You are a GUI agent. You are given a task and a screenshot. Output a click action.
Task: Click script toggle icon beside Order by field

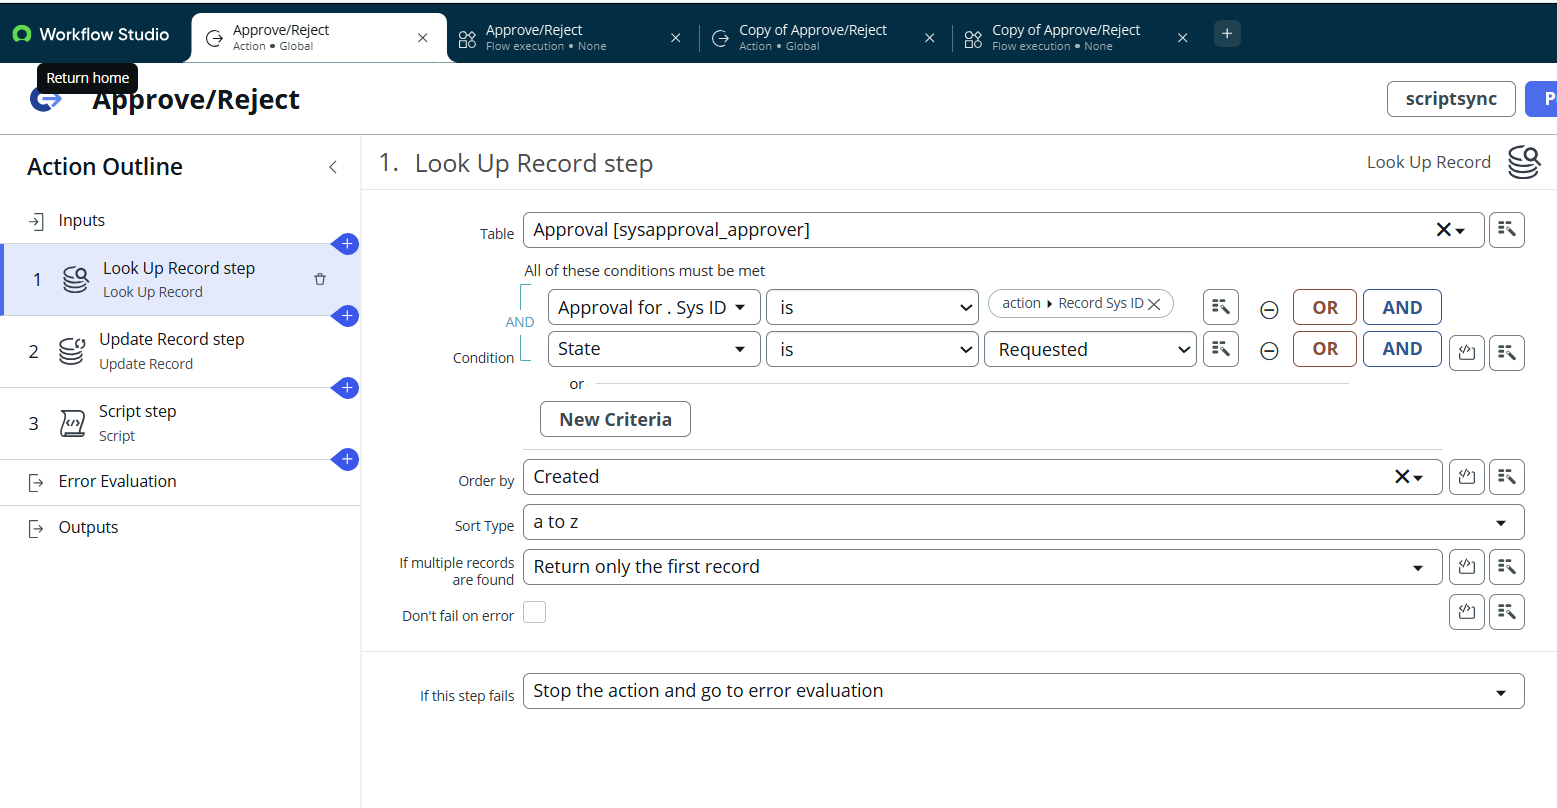(x=1466, y=477)
